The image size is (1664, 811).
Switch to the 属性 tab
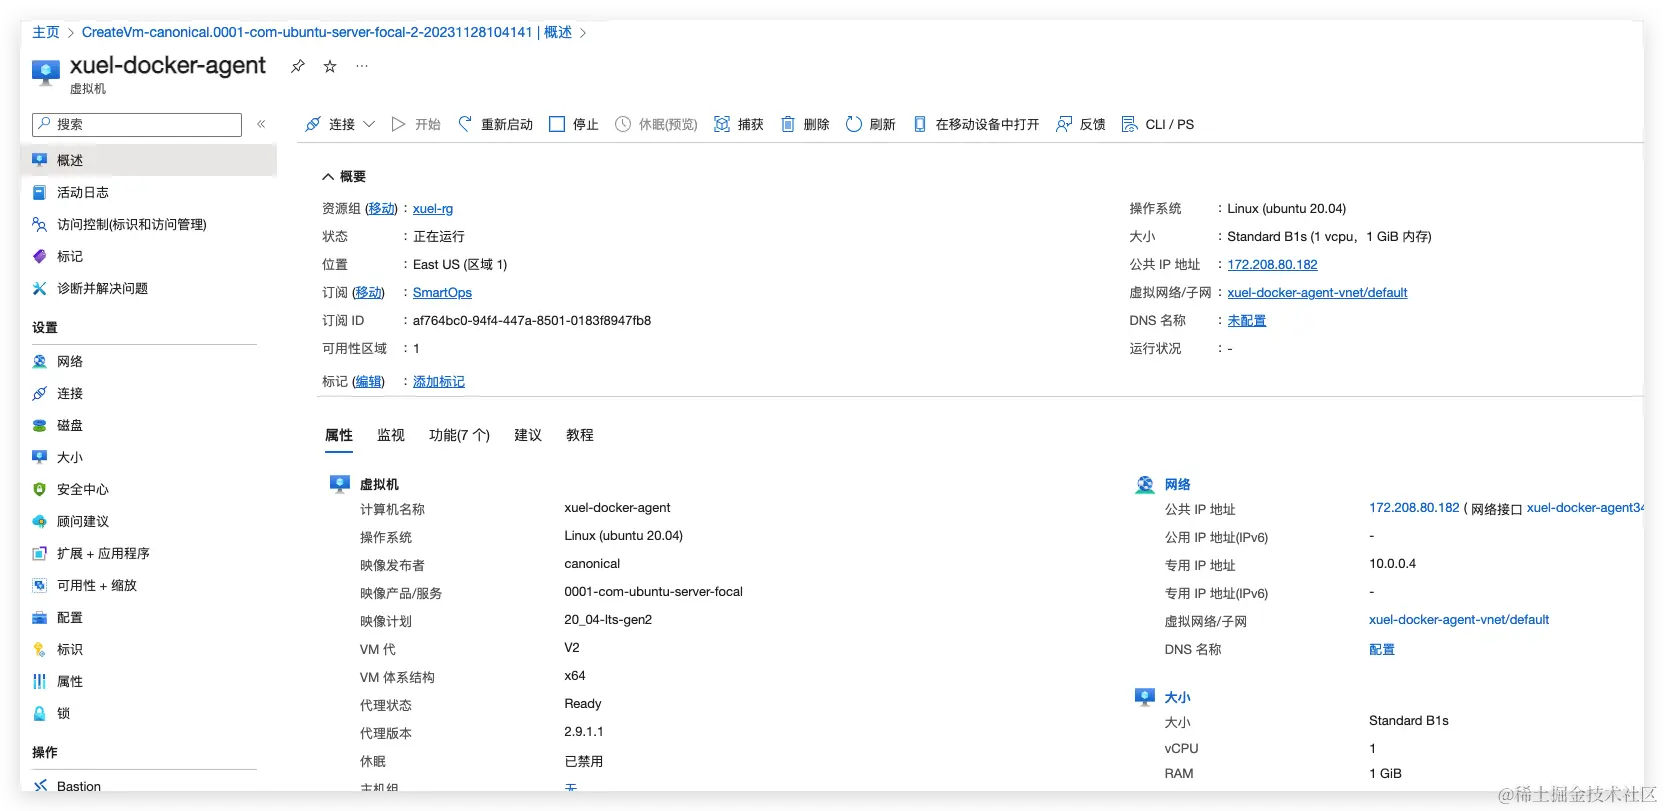(339, 435)
